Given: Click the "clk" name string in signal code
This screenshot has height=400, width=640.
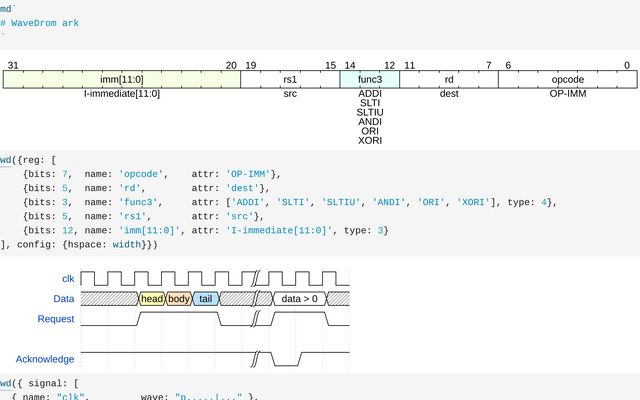Looking at the screenshot, I should pyautogui.click(x=71, y=397).
